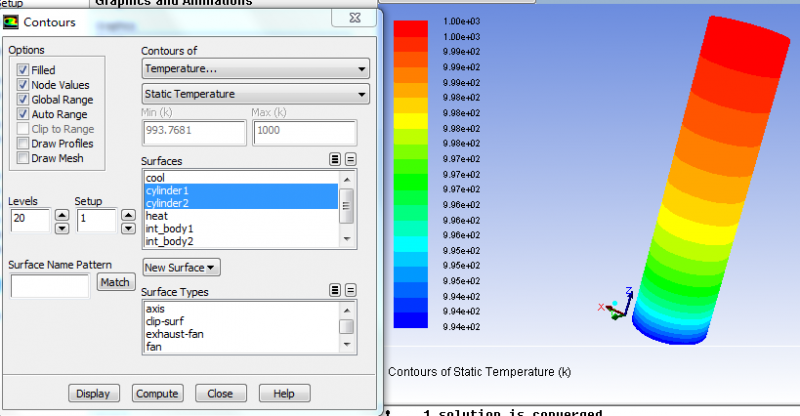800x416 pixels.
Task: Select the cool surface
Action: (x=241, y=178)
